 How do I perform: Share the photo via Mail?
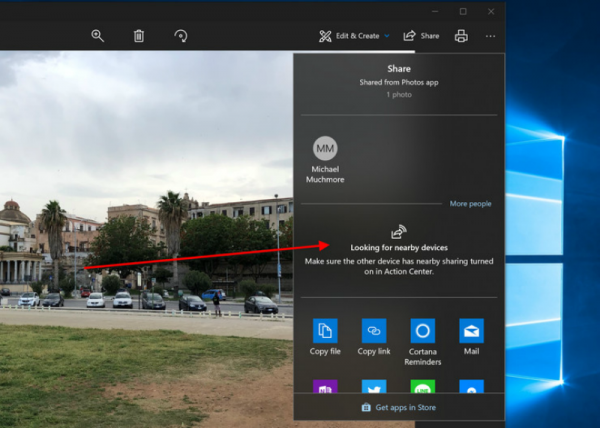coord(471,337)
